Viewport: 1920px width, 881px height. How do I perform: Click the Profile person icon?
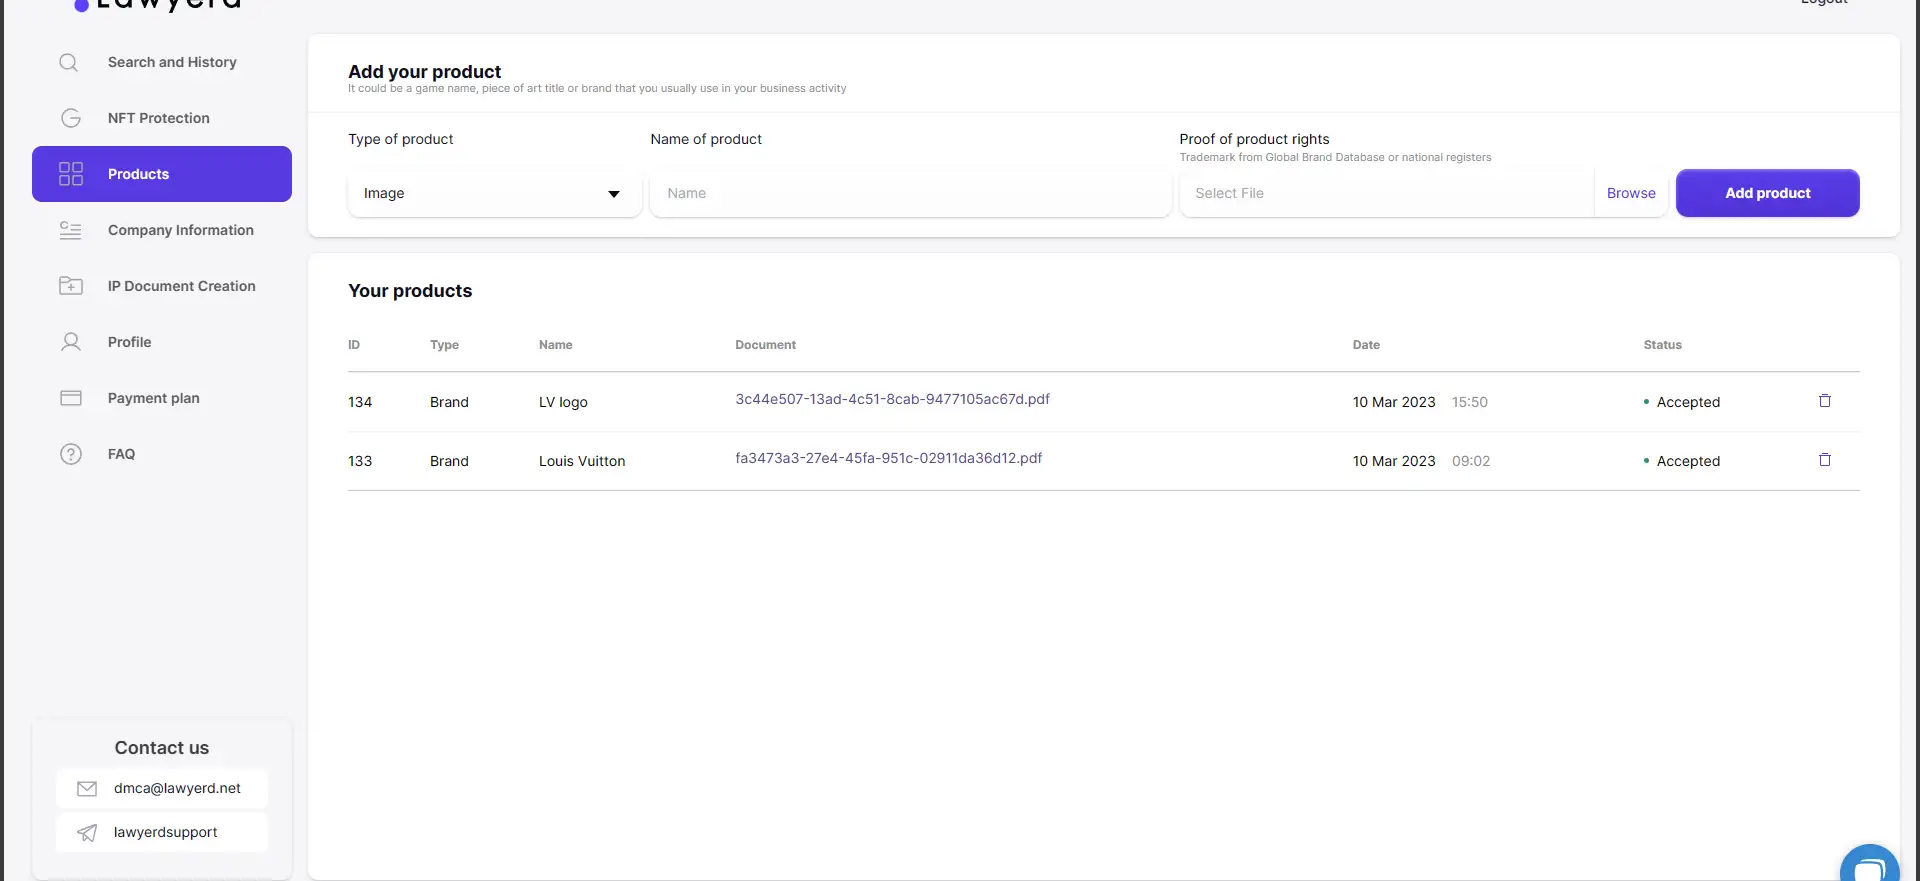tap(71, 342)
